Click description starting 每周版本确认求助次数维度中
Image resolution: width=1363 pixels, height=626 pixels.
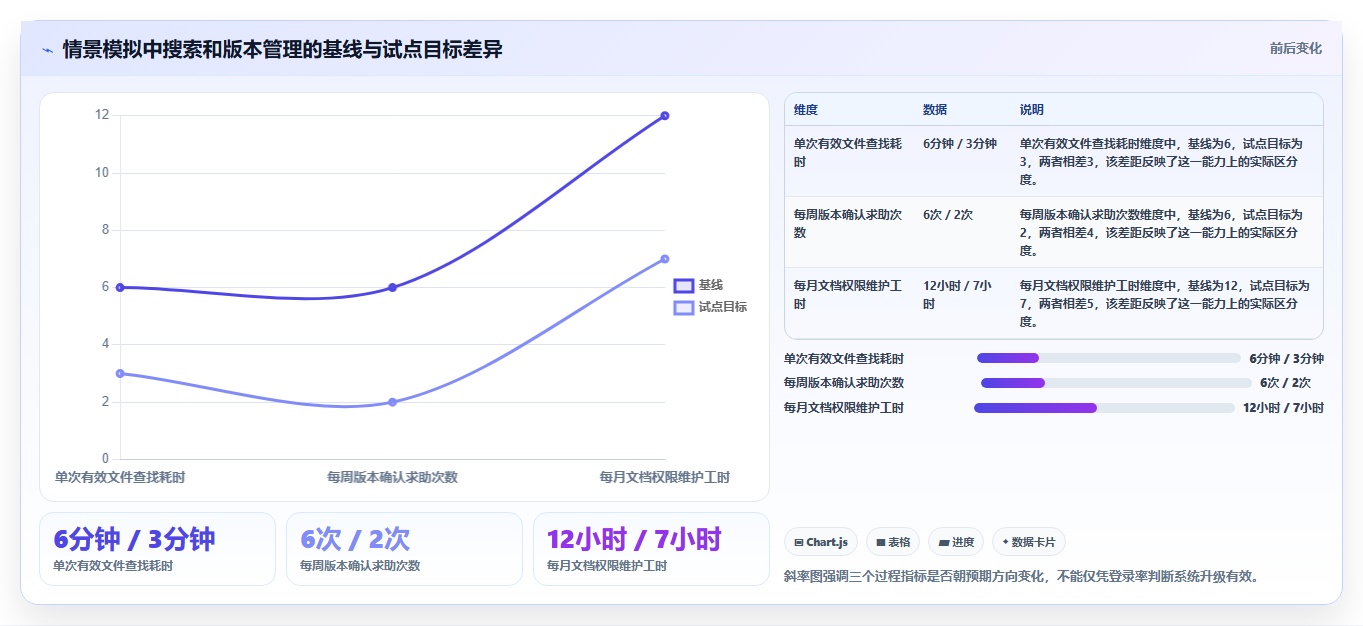[x=1165, y=233]
